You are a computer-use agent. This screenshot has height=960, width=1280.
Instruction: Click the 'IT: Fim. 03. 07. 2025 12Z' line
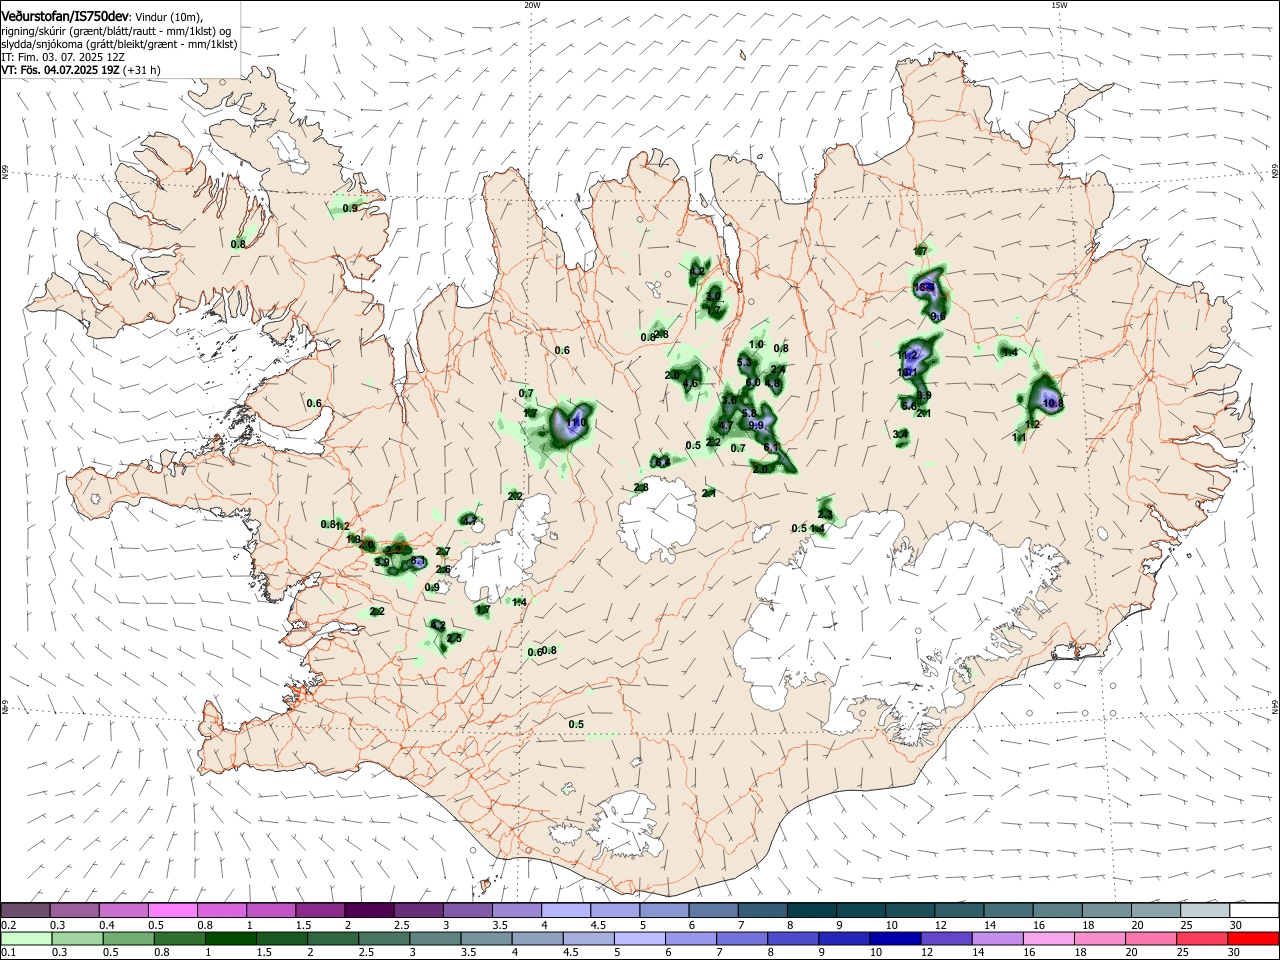click(x=62, y=57)
